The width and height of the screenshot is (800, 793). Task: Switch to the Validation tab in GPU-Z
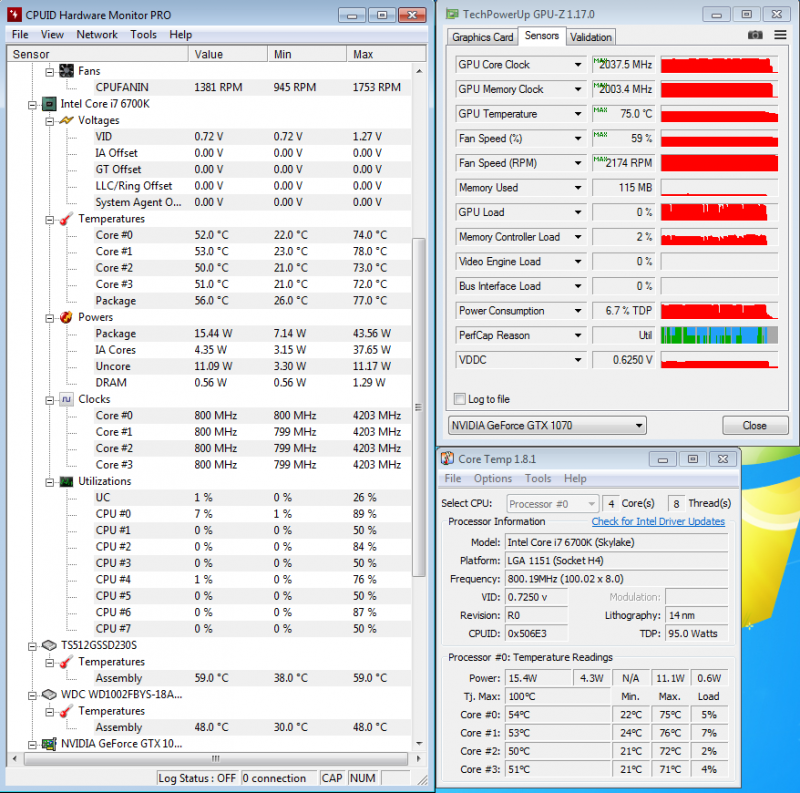pos(591,37)
